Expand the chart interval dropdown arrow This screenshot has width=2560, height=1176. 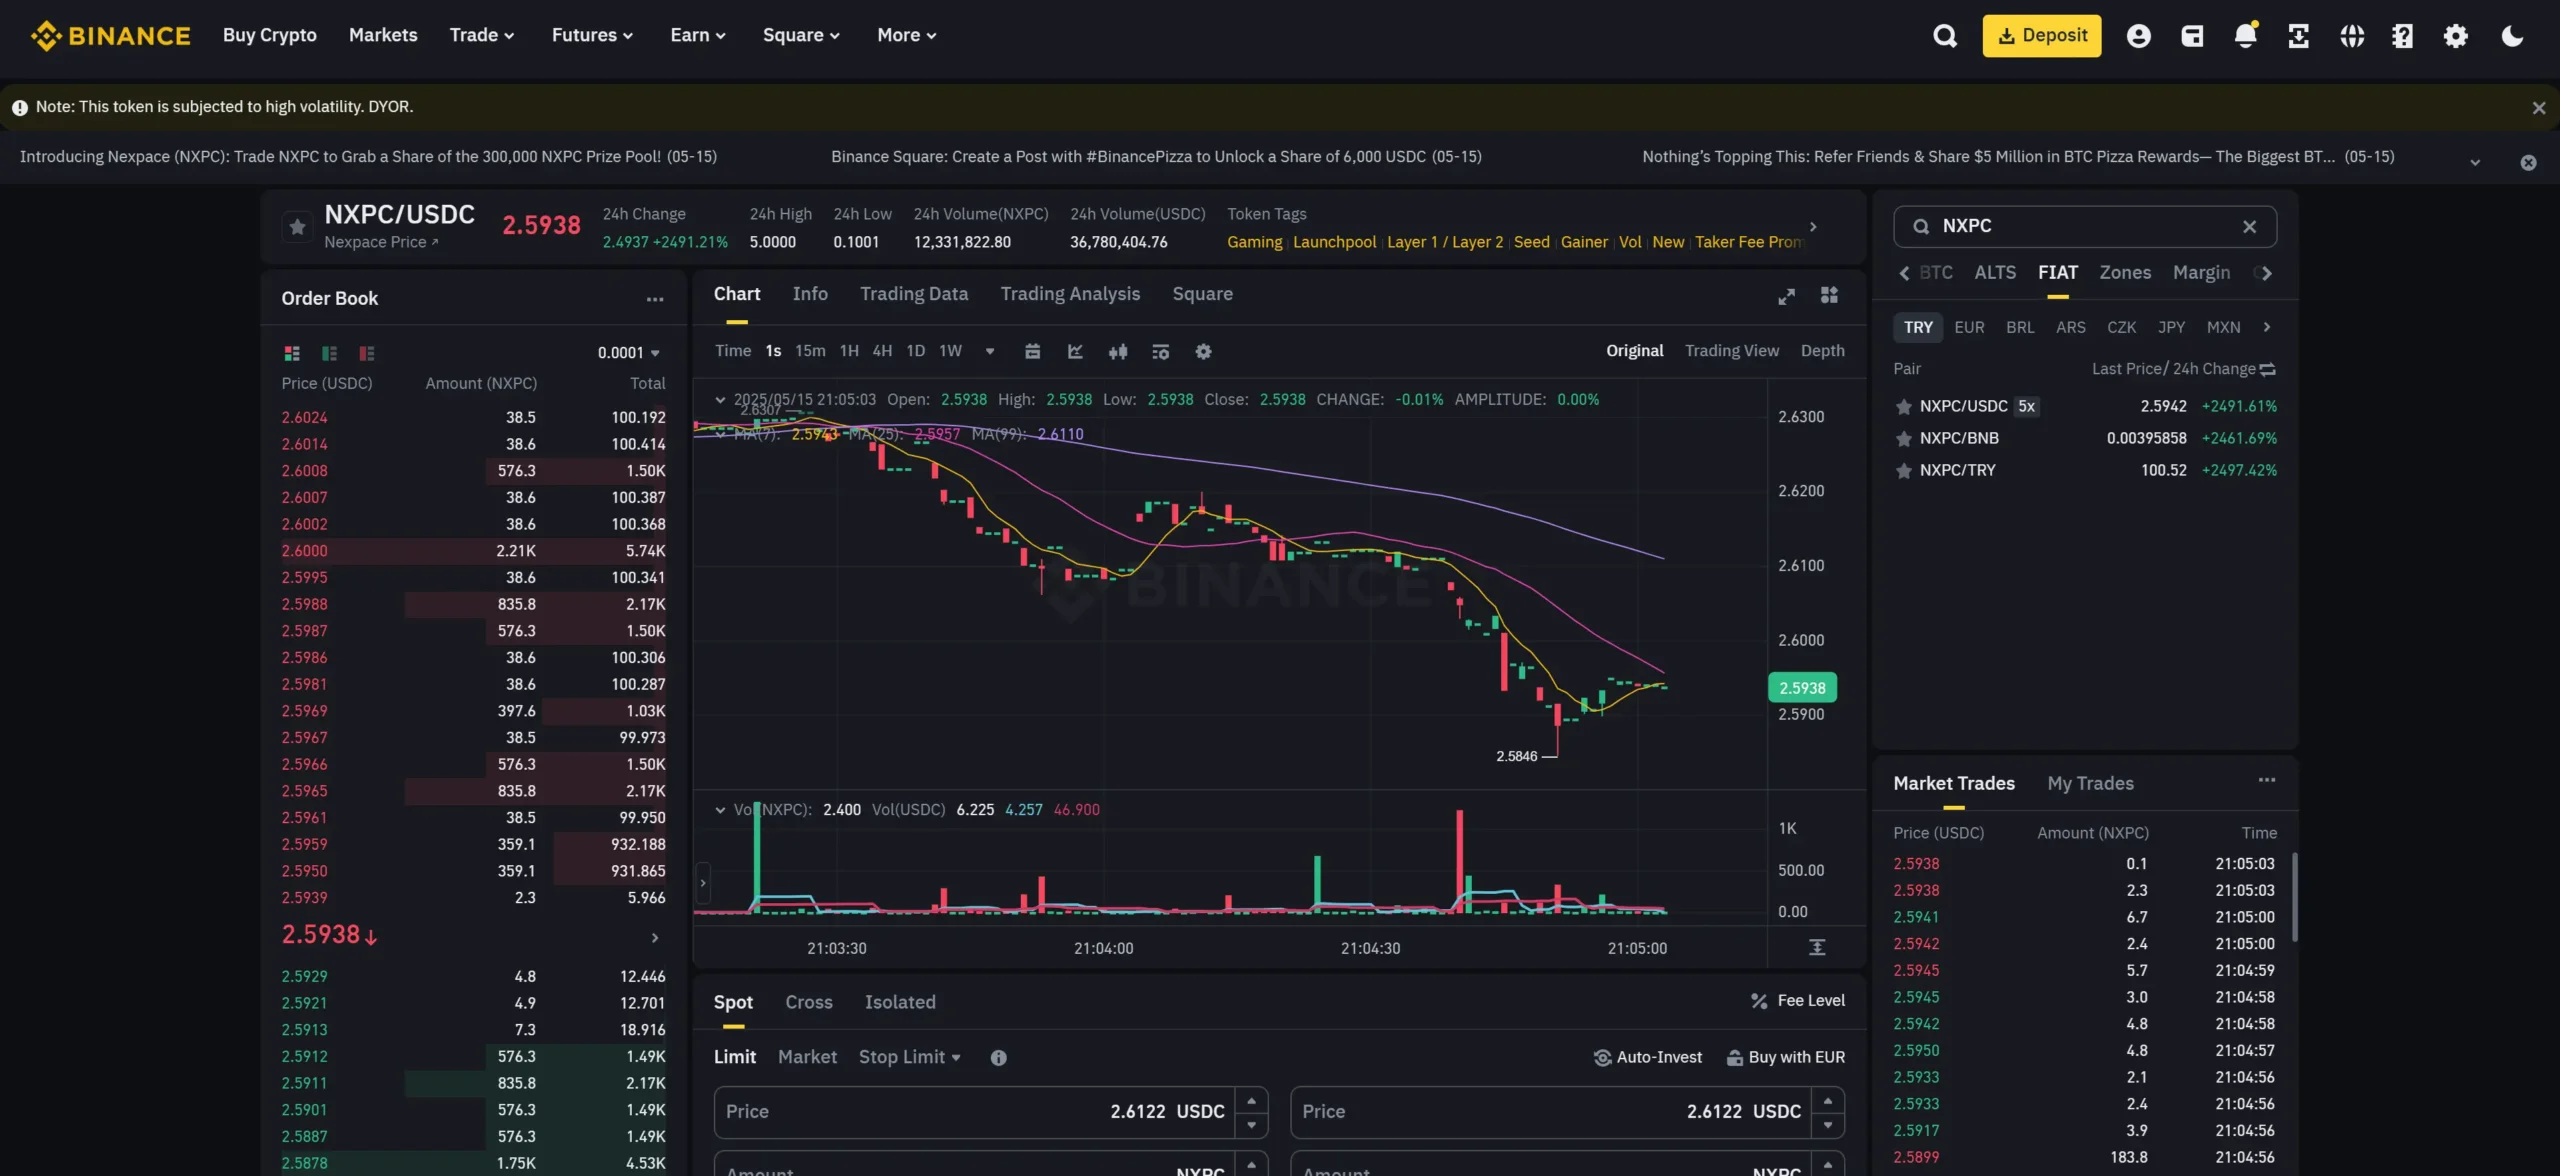[989, 351]
